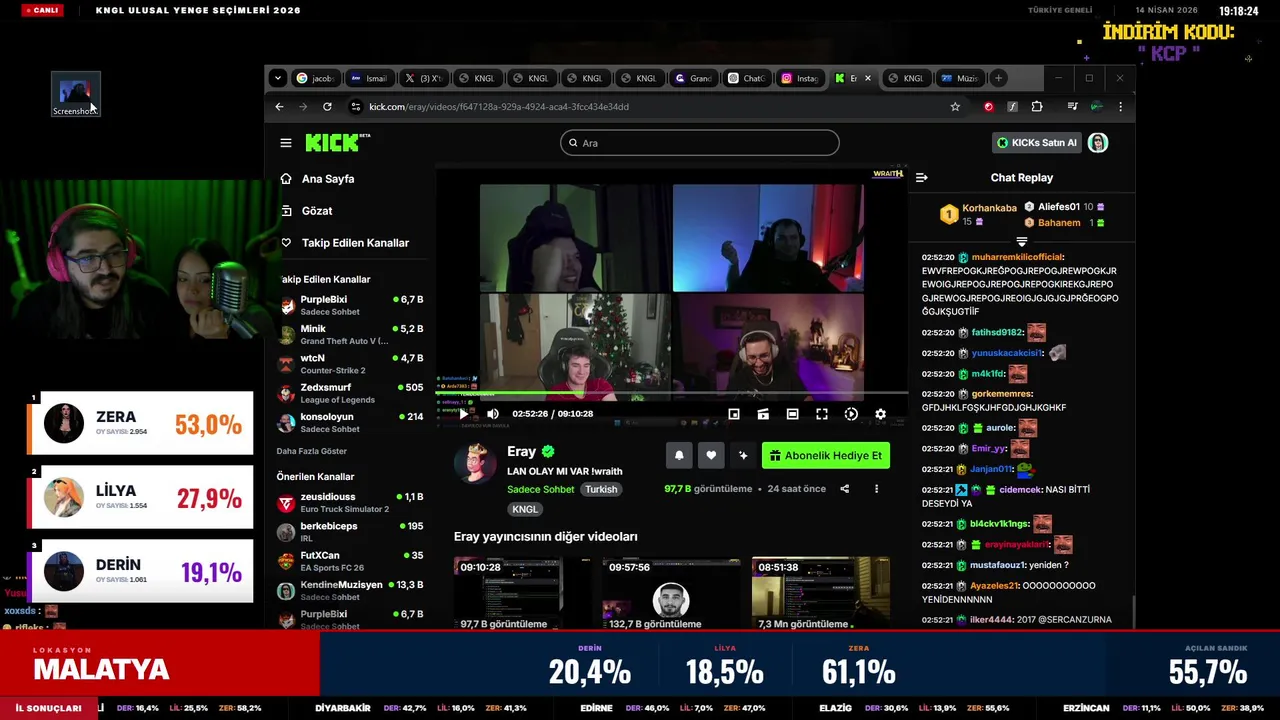
Task: Click the KICKs coin icon
Action: (x=1002, y=143)
